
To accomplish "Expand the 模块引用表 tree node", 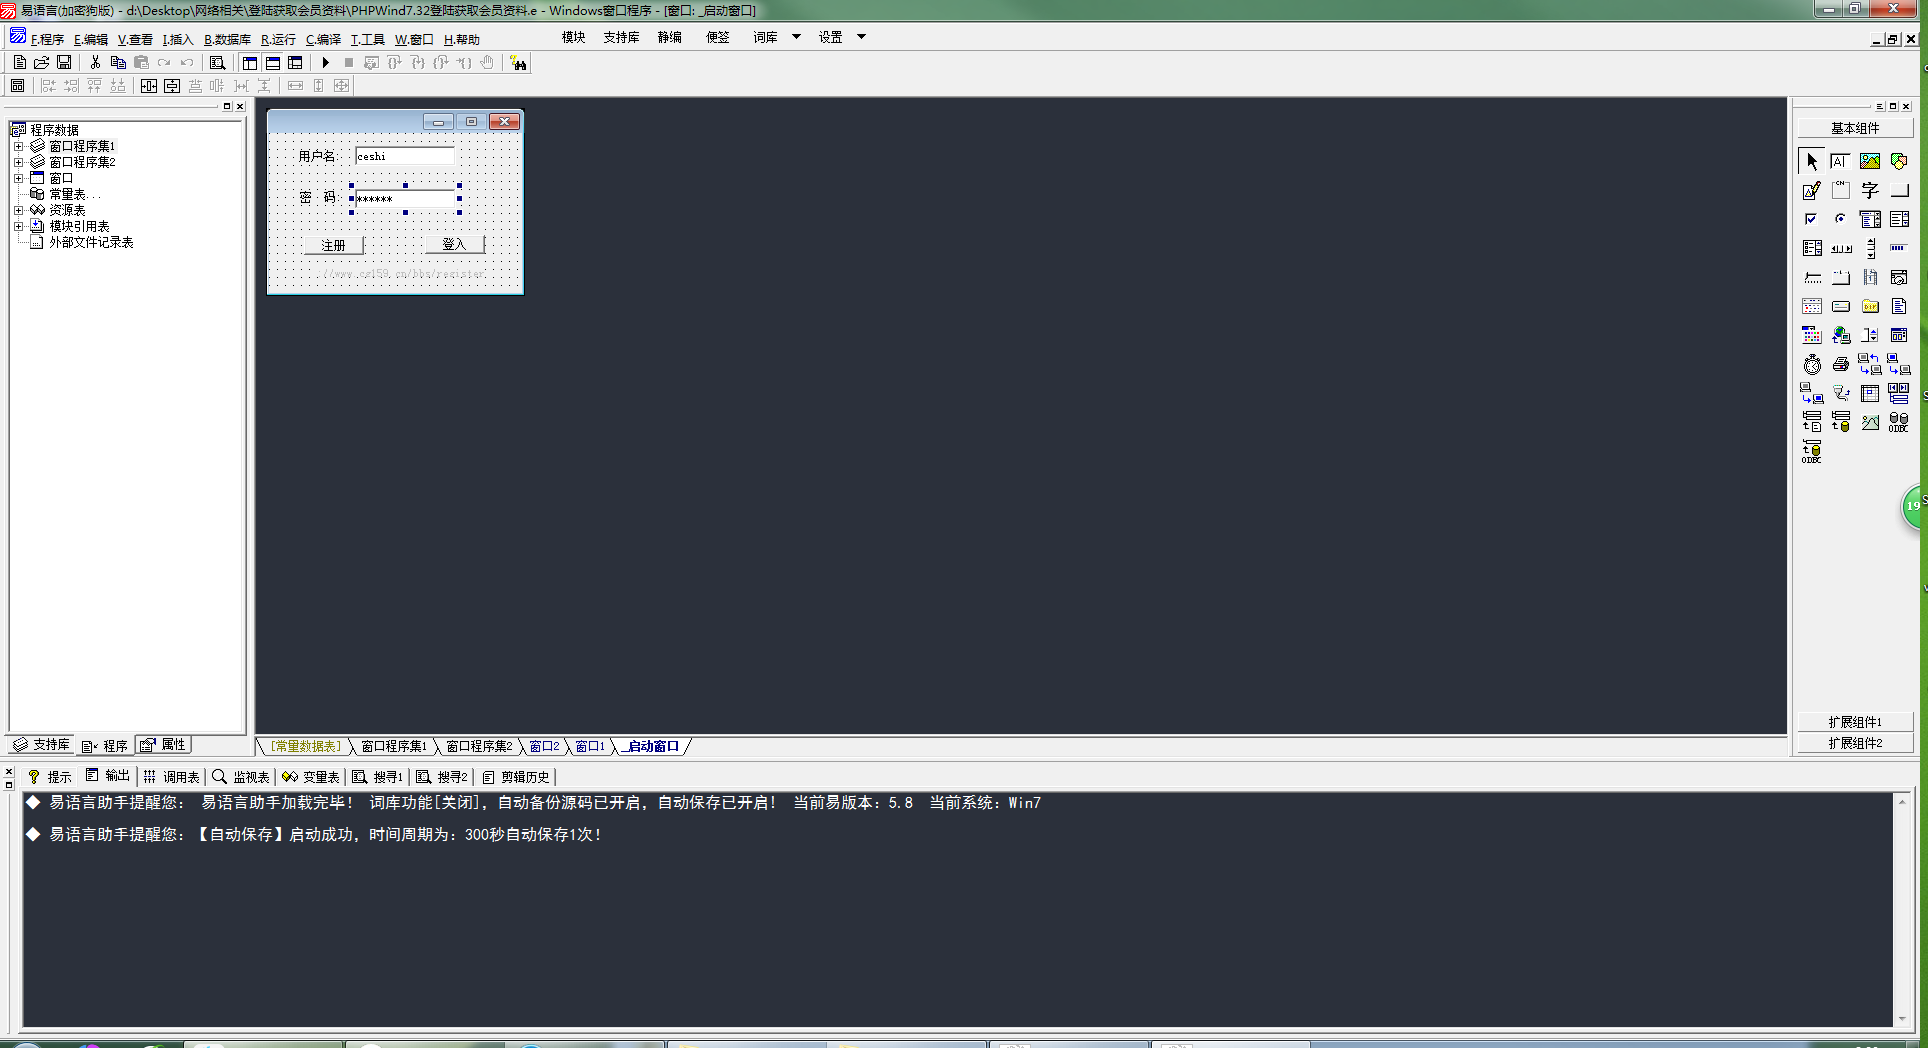I will [x=18, y=226].
